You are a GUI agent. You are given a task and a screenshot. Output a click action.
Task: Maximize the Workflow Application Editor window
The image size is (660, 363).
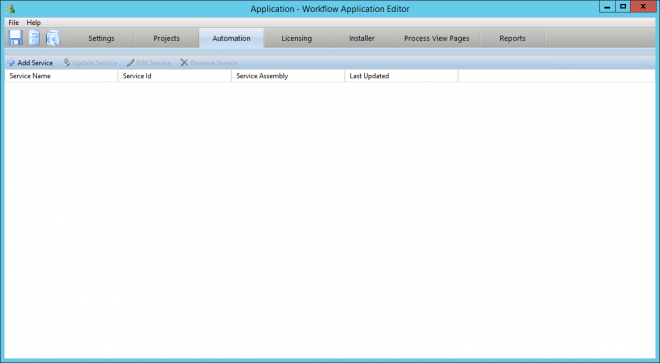coord(623,7)
